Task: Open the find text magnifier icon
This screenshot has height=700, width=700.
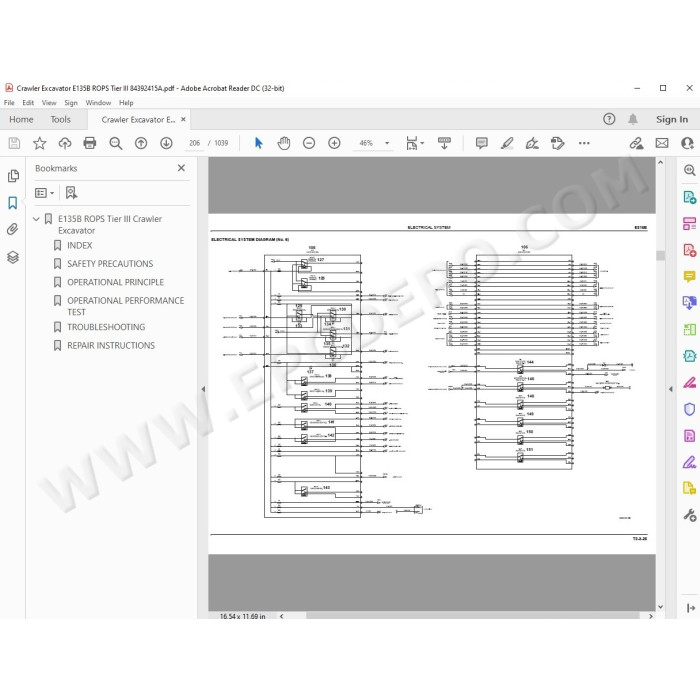Action: point(116,143)
